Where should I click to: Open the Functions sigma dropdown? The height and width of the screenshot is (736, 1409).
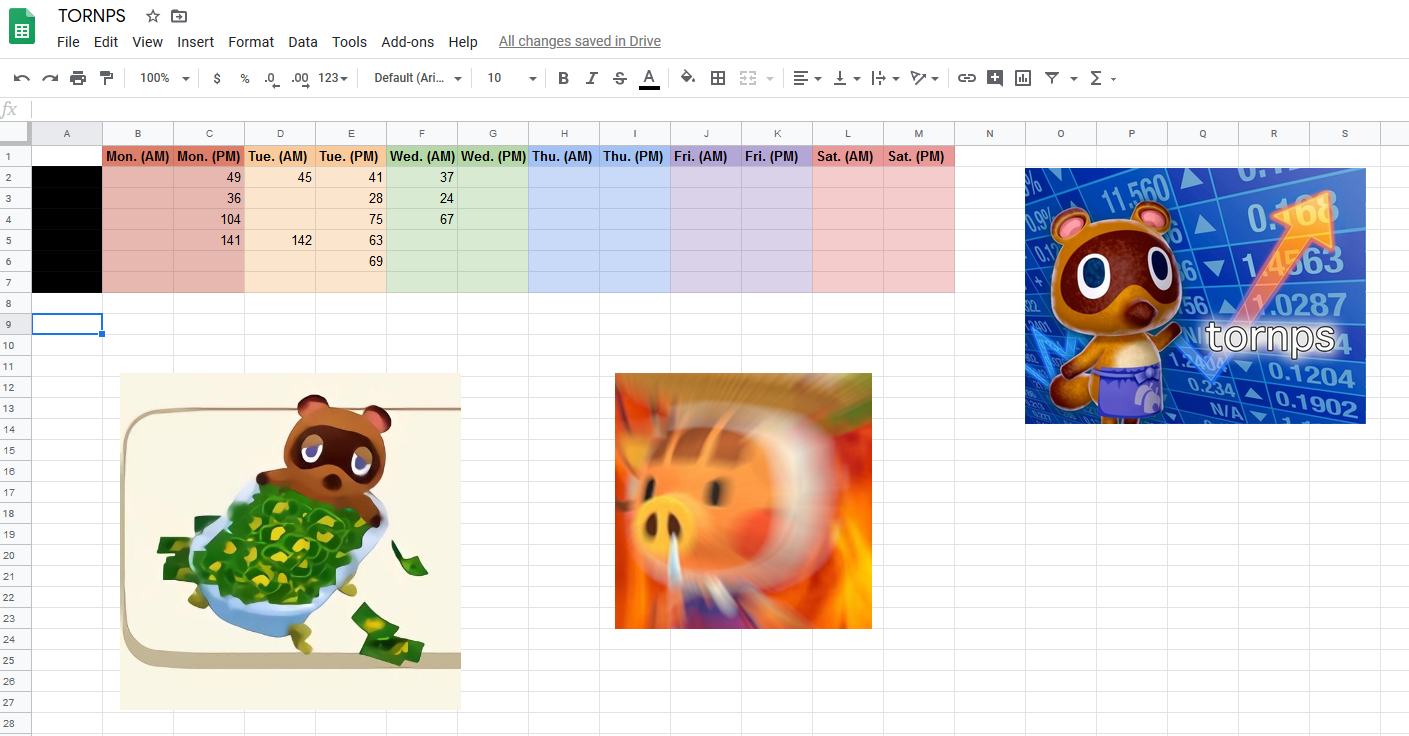1102,78
